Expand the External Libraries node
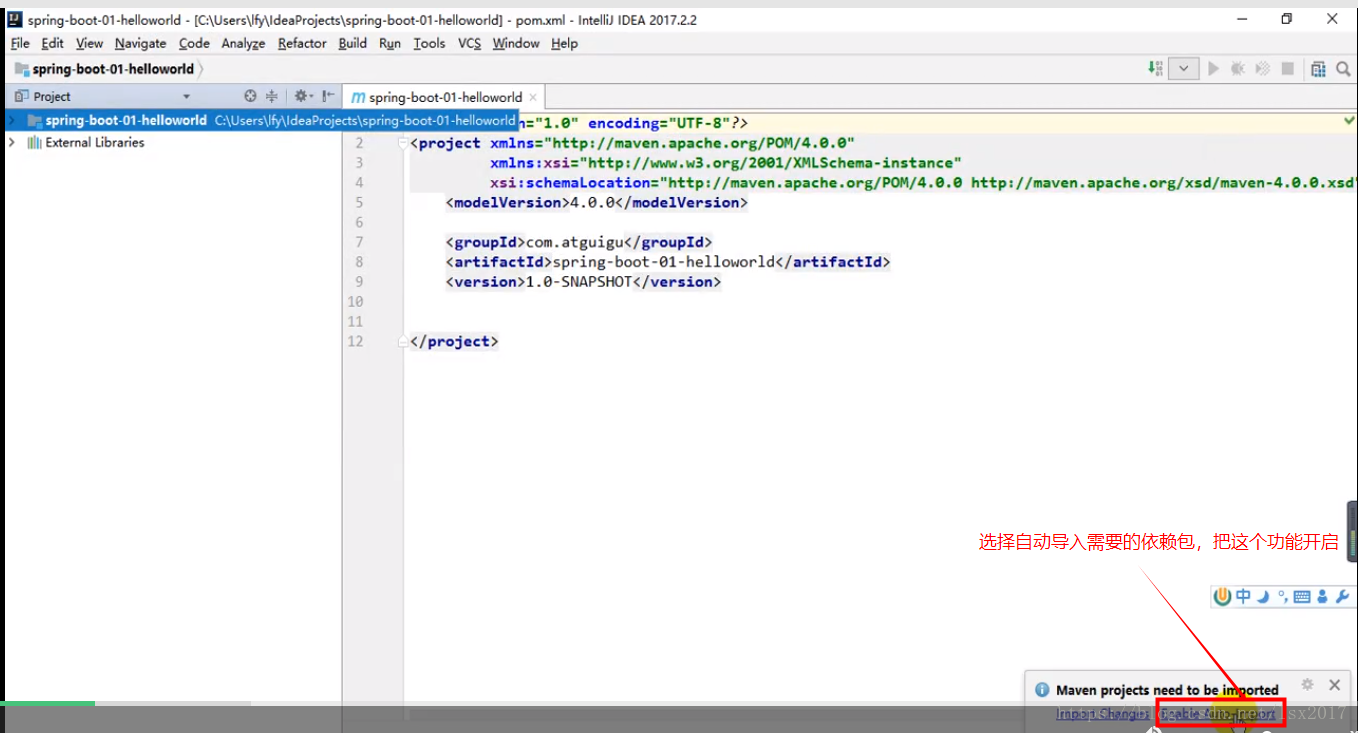Screen dimensions: 1358x733 (x=11, y=142)
